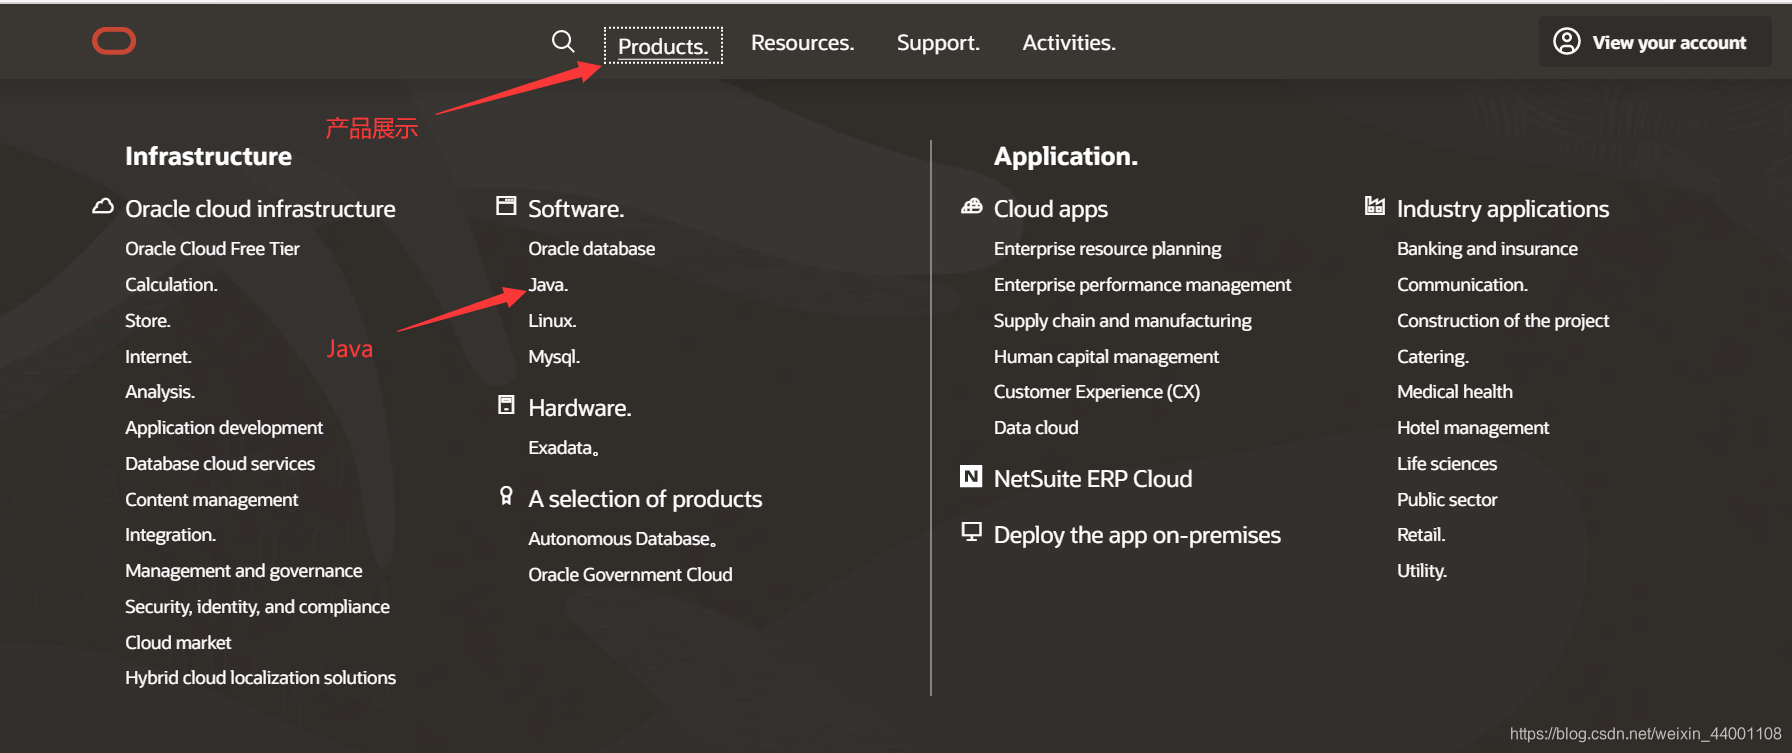Open Oracle Cloud Free Tier
Screen dimensions: 1792x753
(212, 249)
